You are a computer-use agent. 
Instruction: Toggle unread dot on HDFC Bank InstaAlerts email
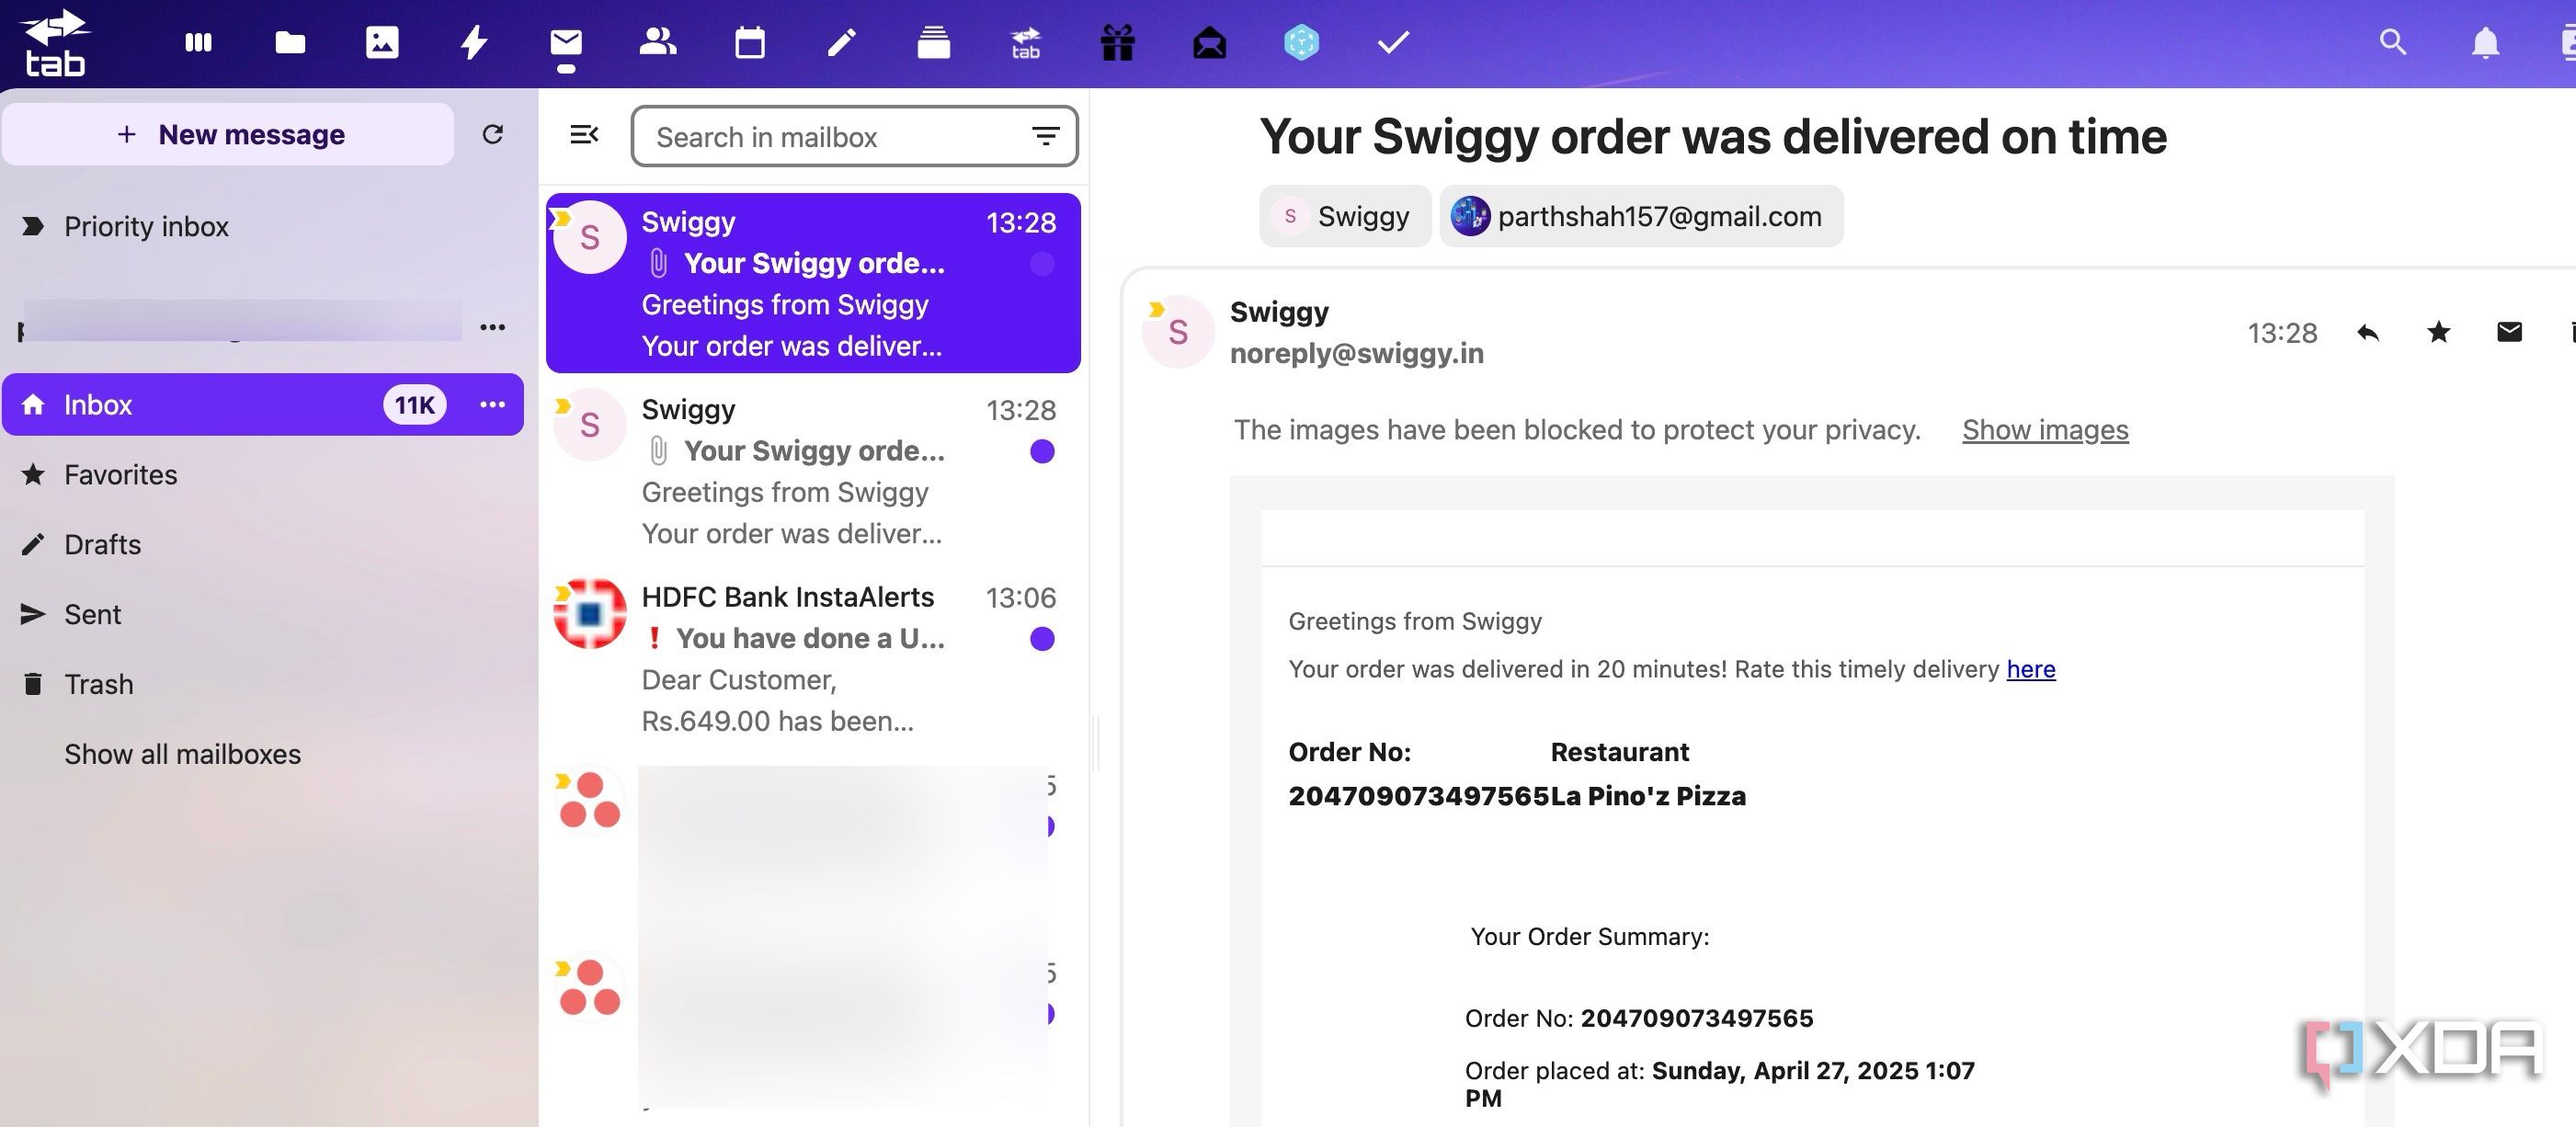[1042, 638]
